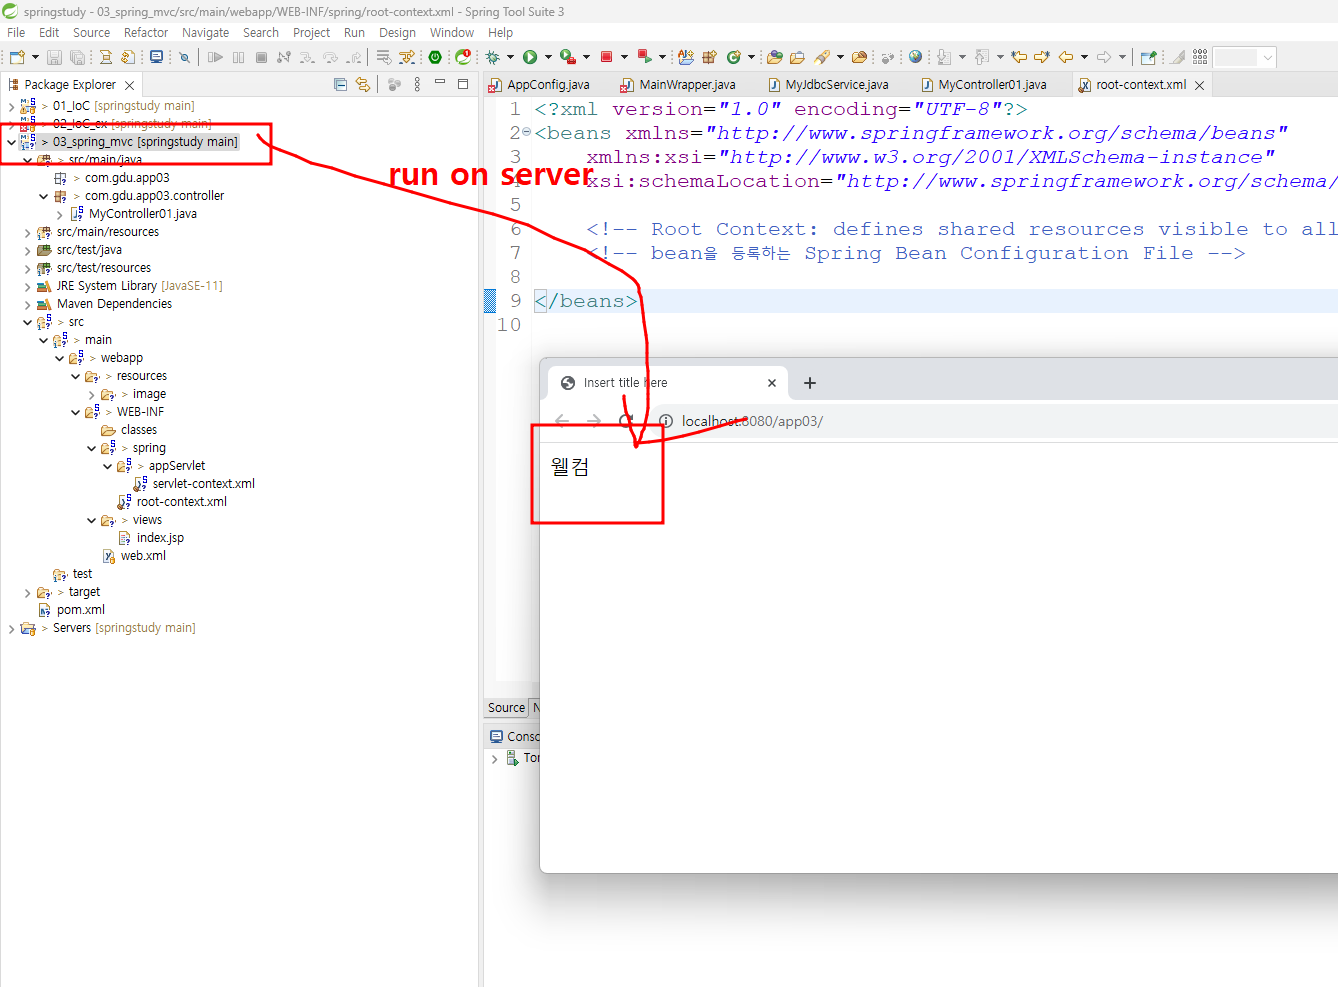The width and height of the screenshot is (1338, 987).
Task: Collapse the 03_spring_mvc project node
Action: [x=11, y=142]
